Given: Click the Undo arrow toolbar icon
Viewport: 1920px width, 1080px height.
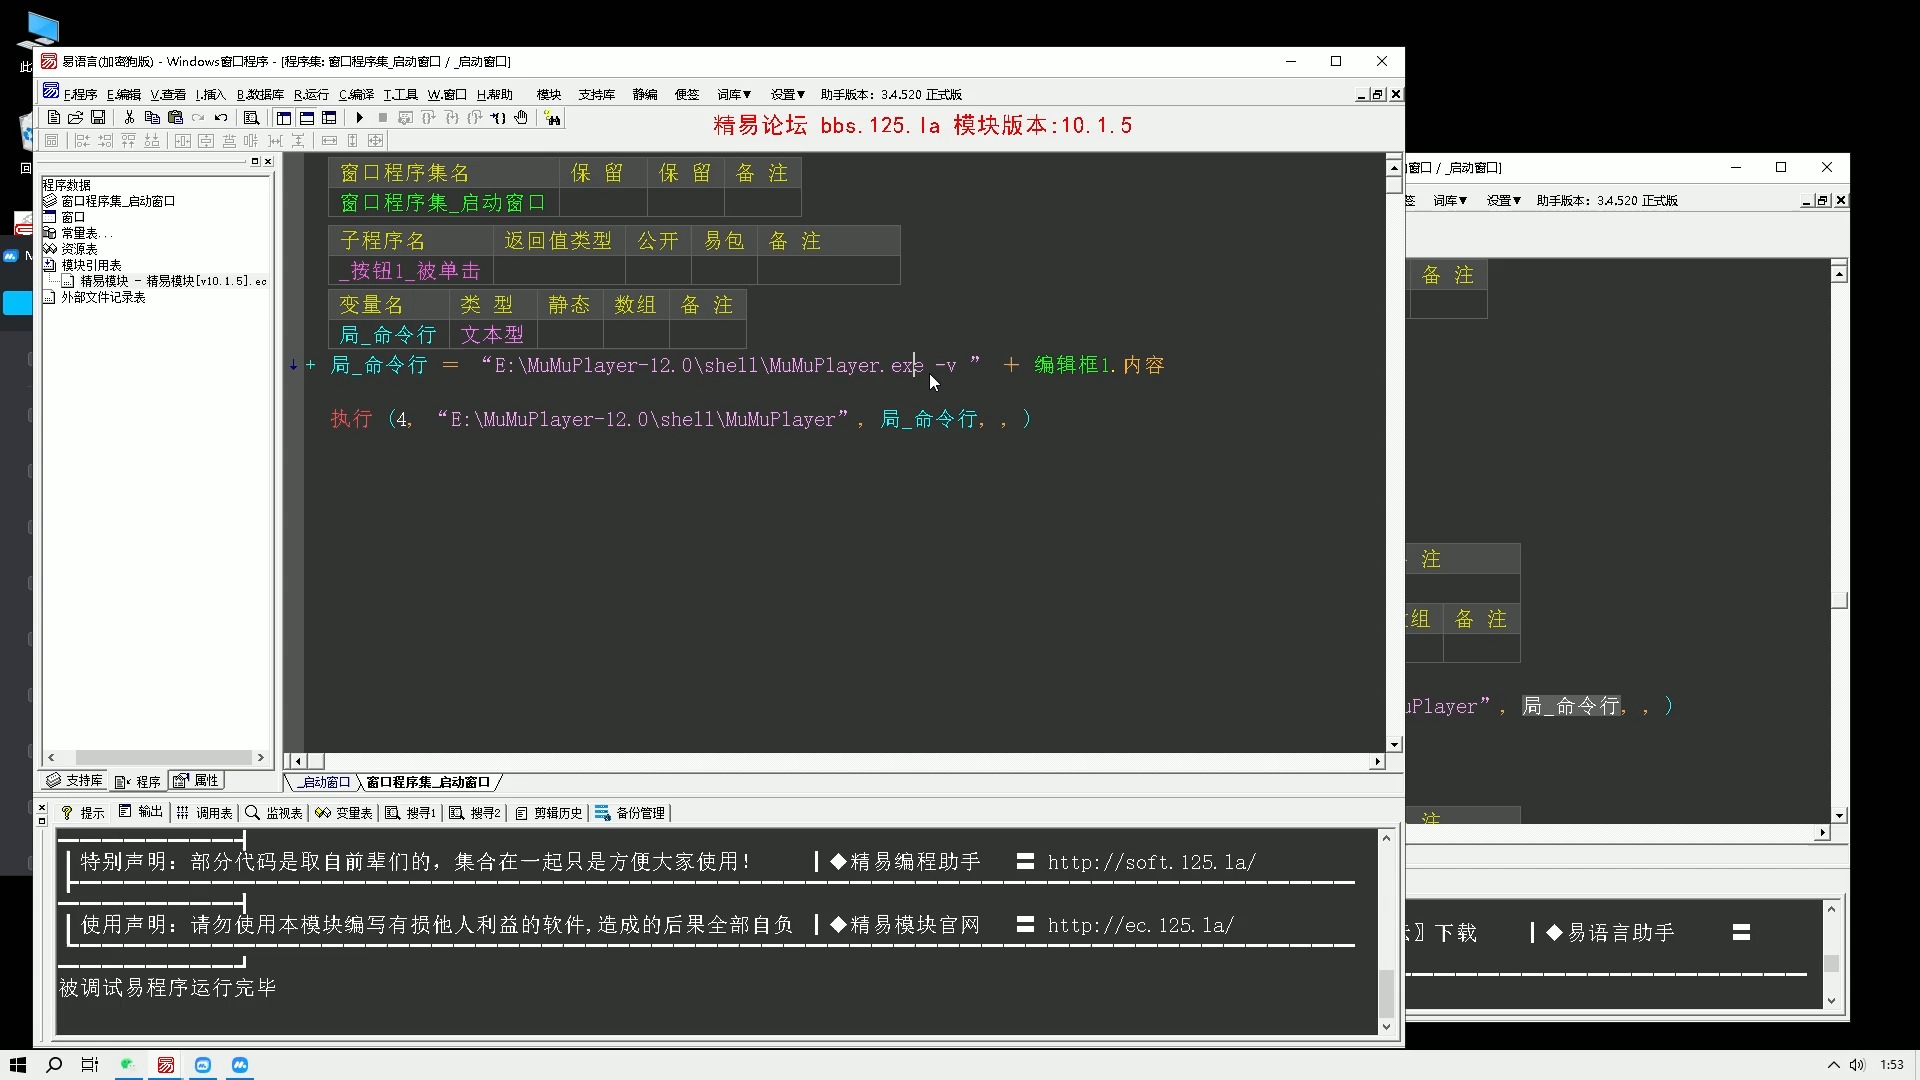Looking at the screenshot, I should click(221, 118).
